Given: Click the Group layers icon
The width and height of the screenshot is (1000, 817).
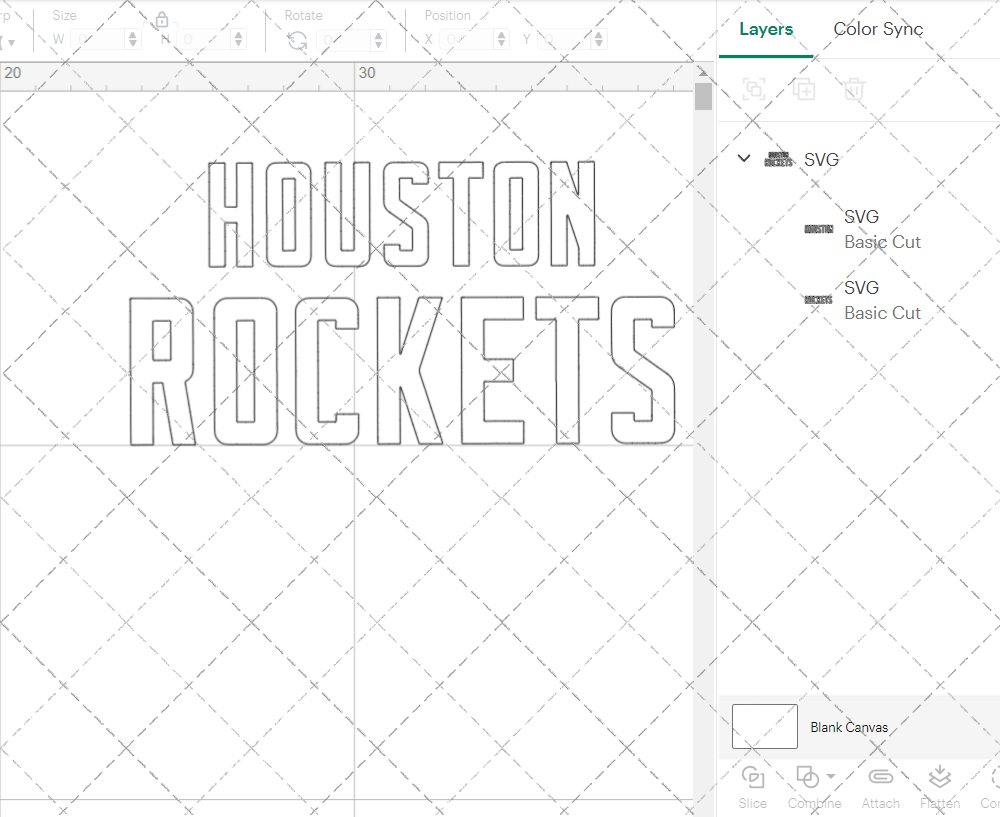Looking at the screenshot, I should coord(754,89).
